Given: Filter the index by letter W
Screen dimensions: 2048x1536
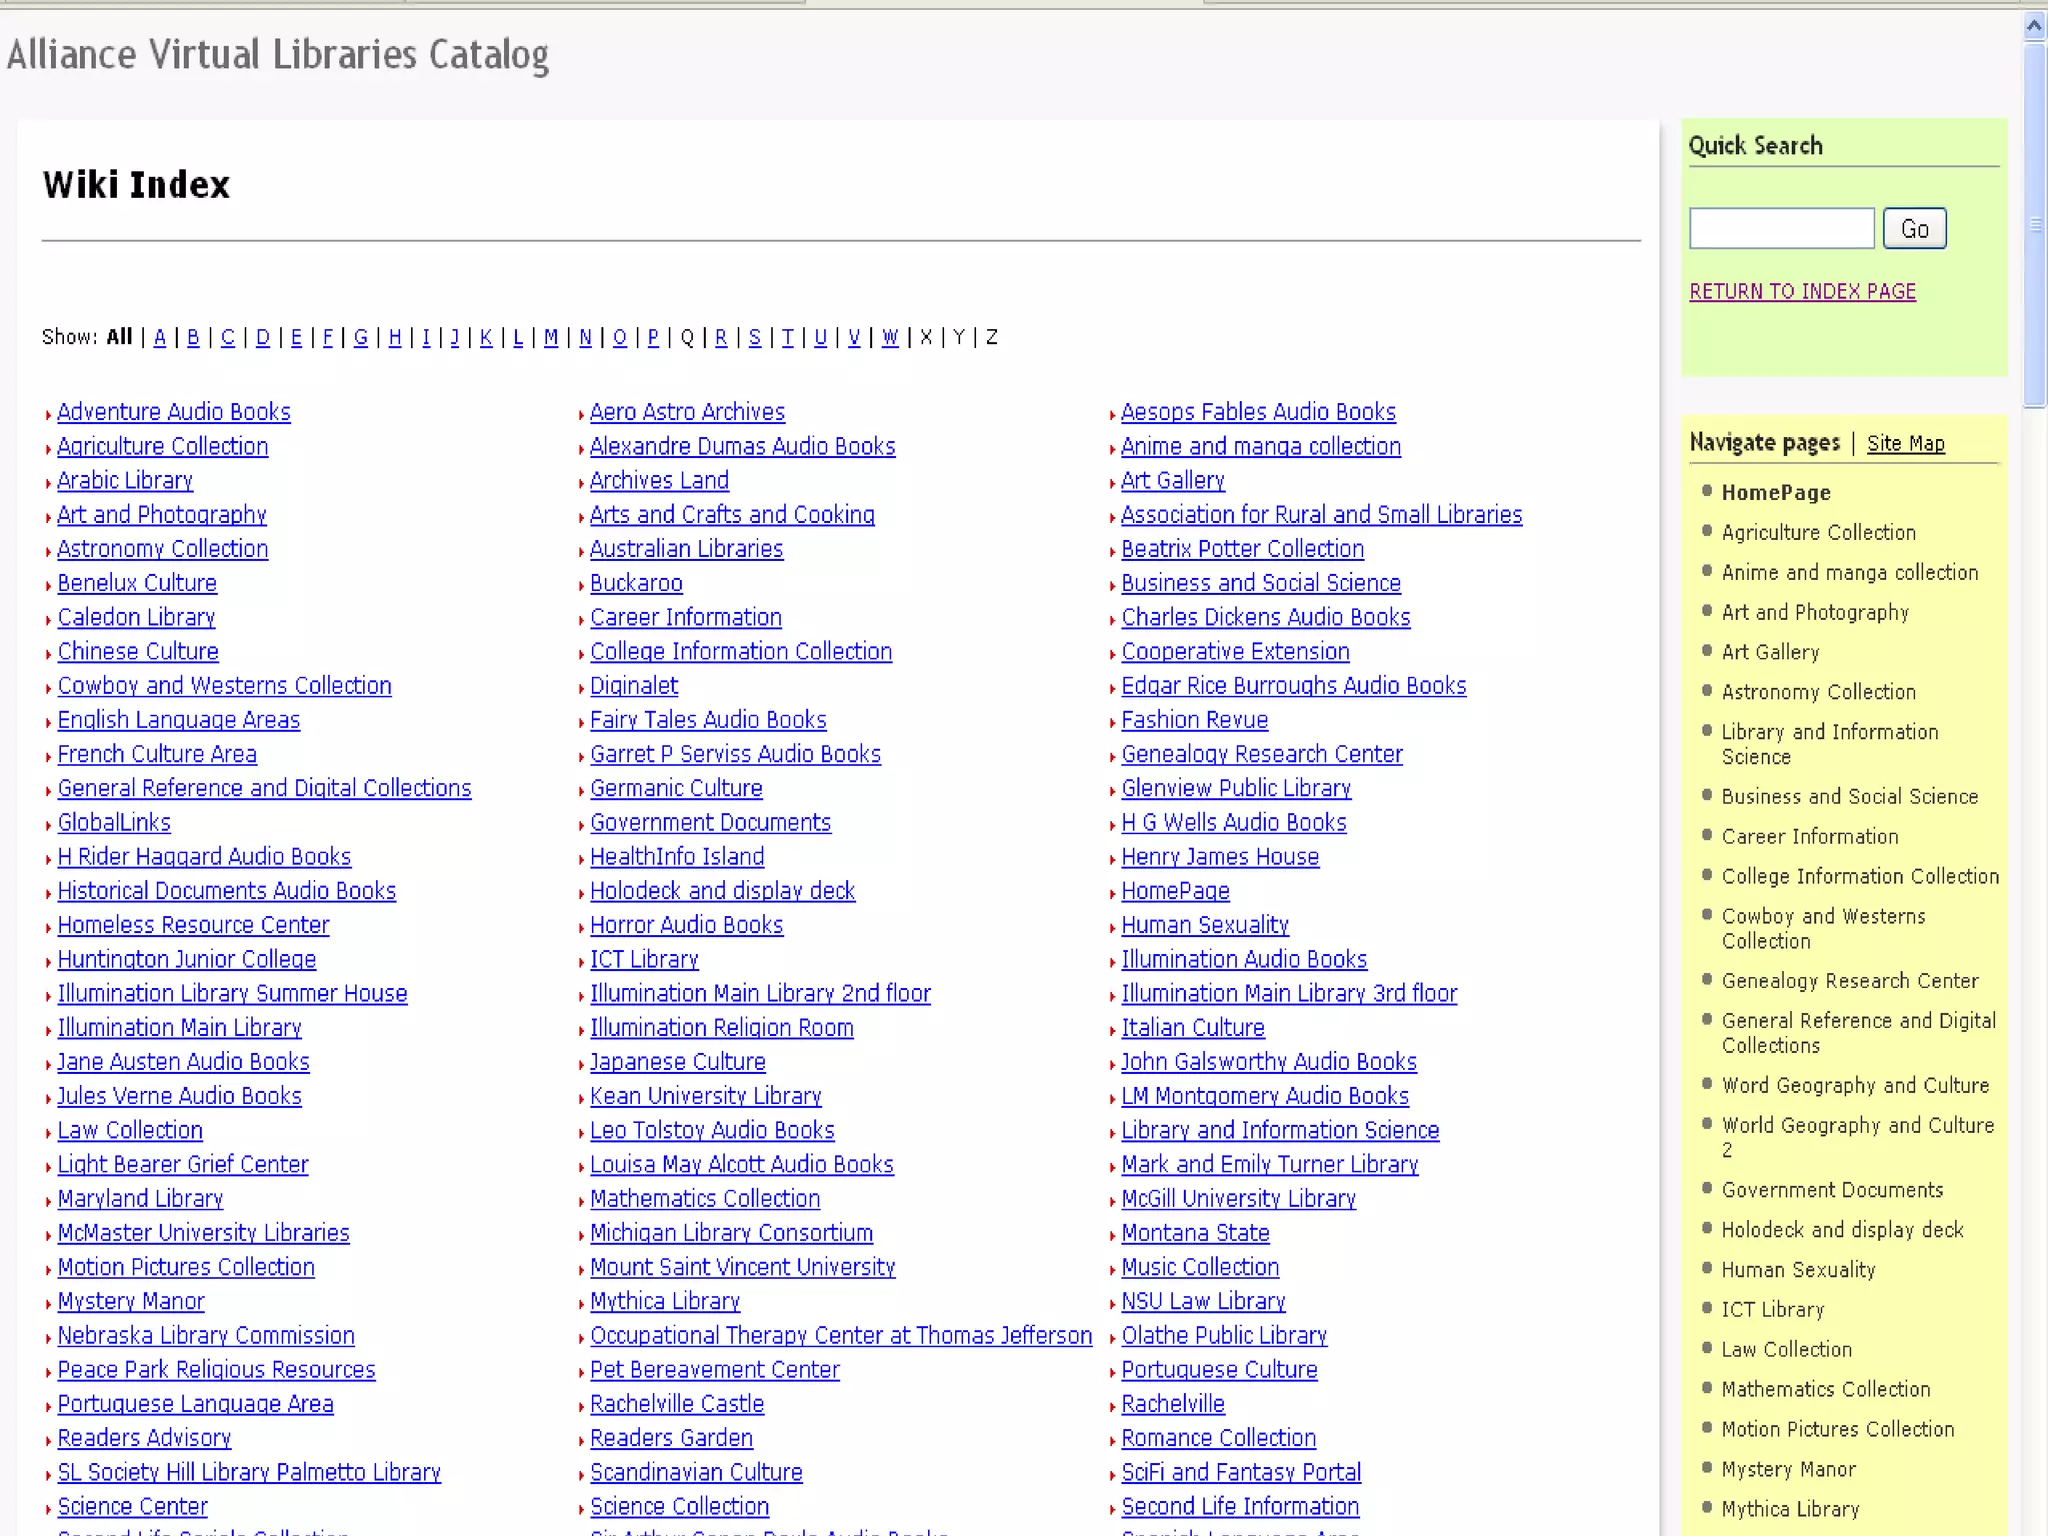Looking at the screenshot, I should [x=890, y=337].
